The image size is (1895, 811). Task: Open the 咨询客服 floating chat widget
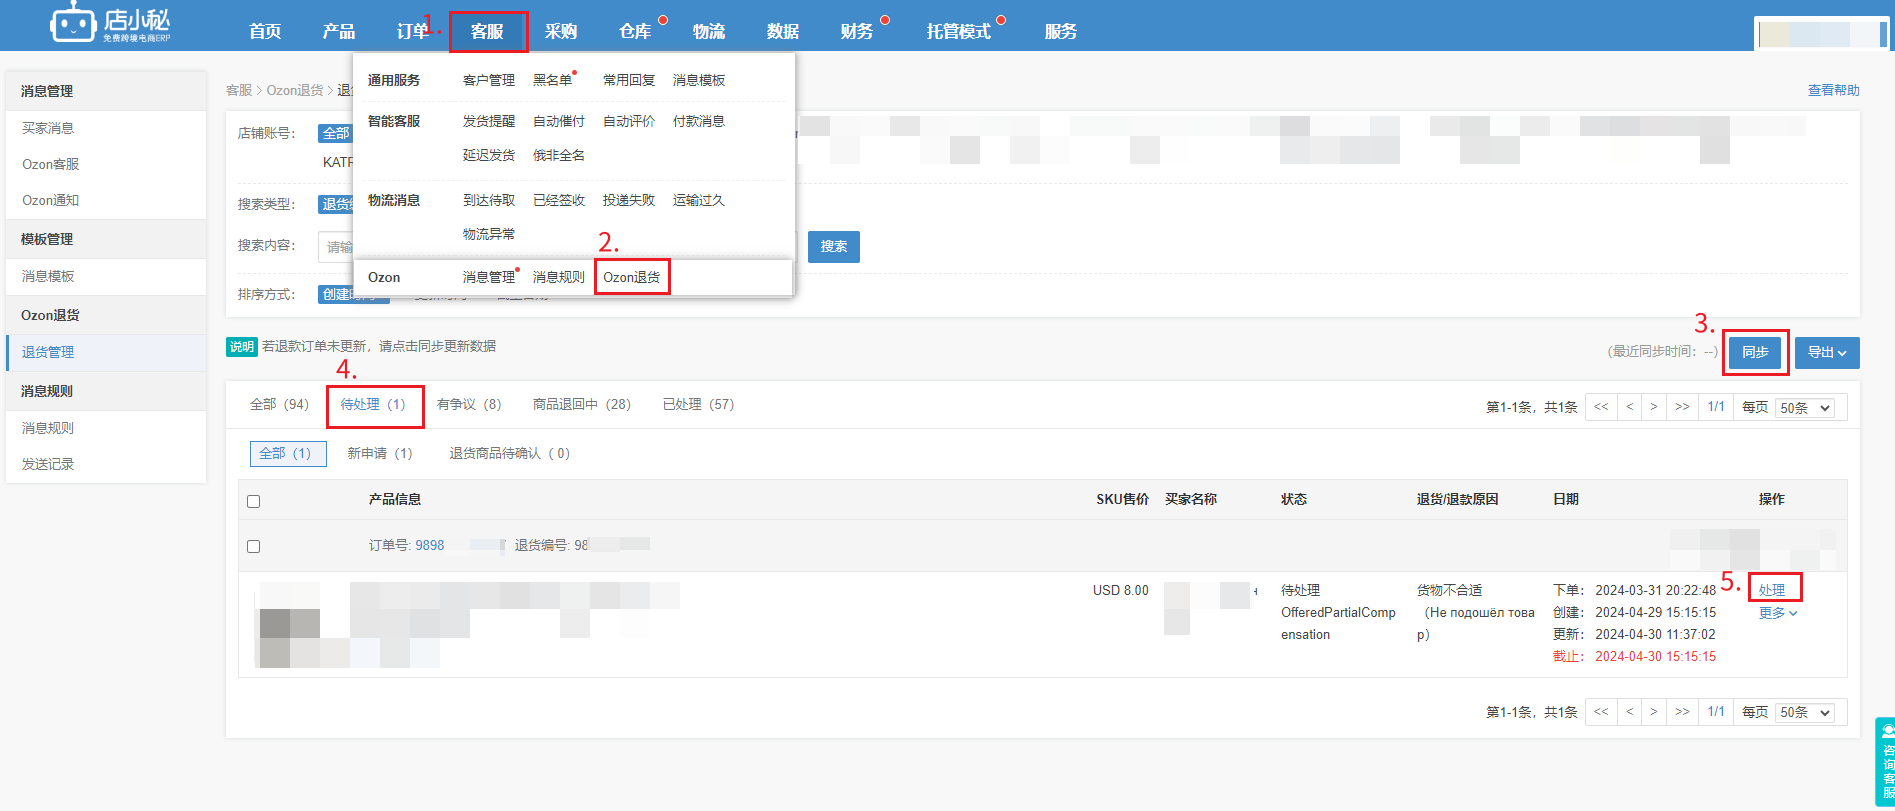[x=1886, y=762]
